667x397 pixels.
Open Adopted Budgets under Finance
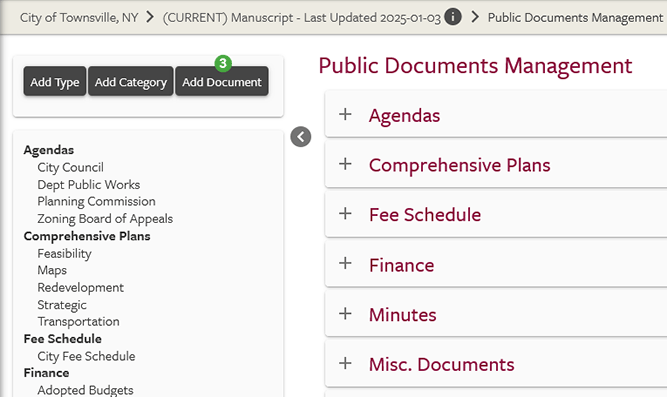(x=86, y=390)
